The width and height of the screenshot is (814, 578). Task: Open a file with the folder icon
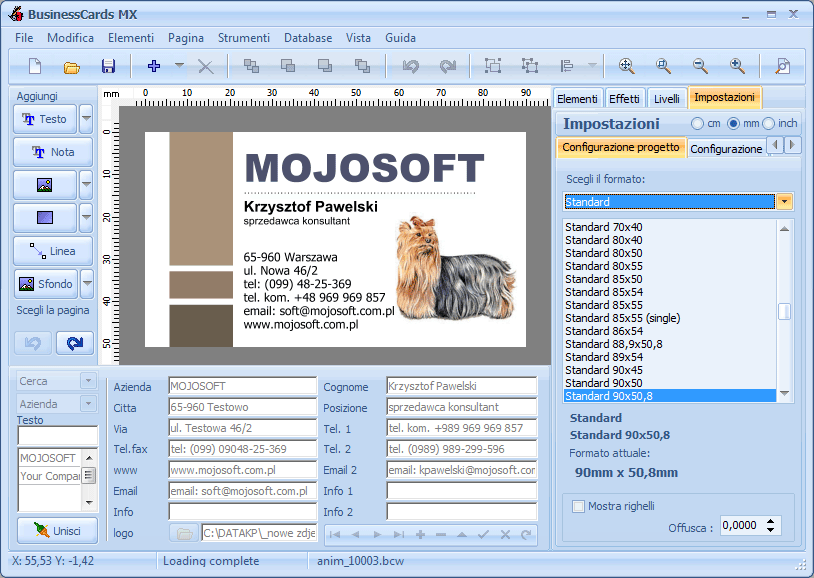[x=72, y=67]
